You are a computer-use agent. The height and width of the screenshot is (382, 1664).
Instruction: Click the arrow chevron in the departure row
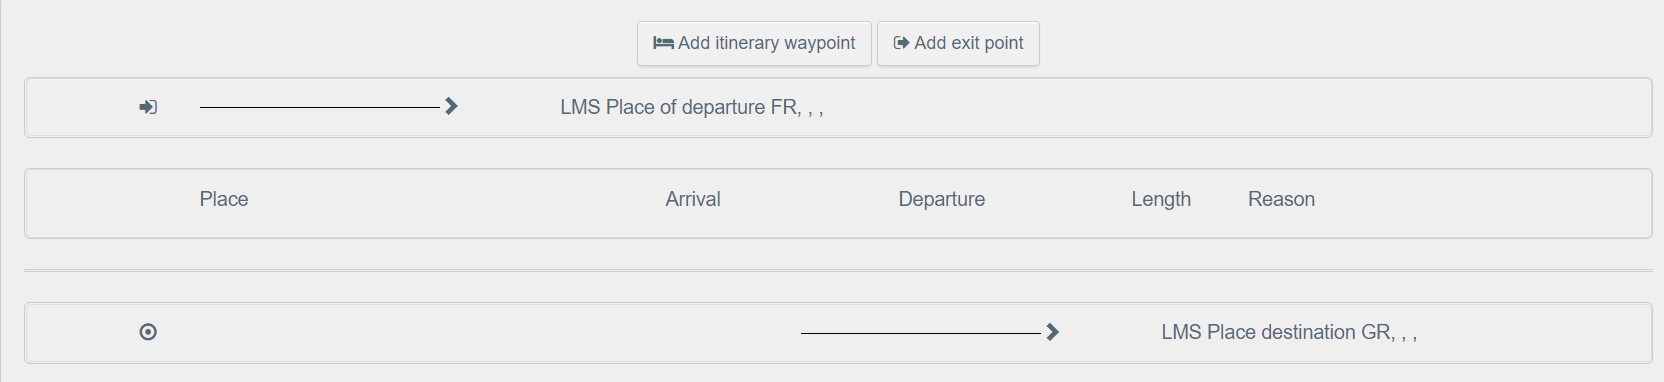[451, 106]
